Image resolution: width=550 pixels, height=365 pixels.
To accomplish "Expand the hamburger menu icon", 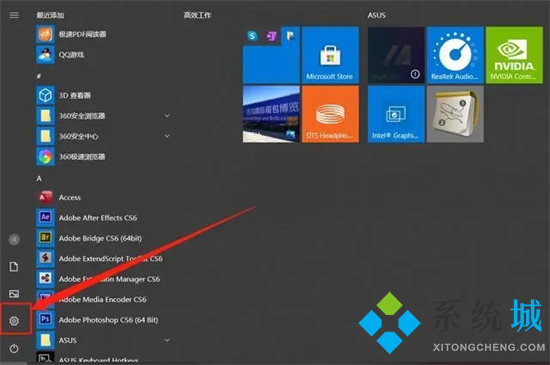I will 14,15.
